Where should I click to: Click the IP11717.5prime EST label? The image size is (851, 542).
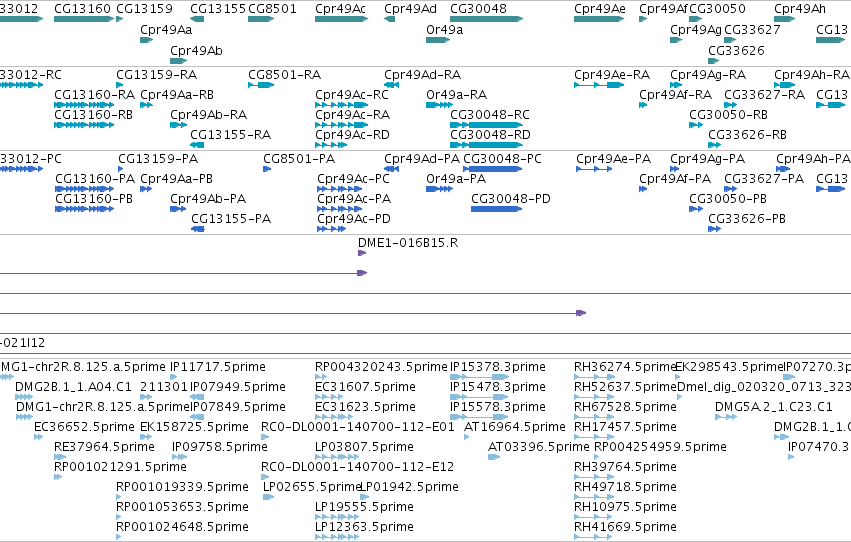click(218, 367)
